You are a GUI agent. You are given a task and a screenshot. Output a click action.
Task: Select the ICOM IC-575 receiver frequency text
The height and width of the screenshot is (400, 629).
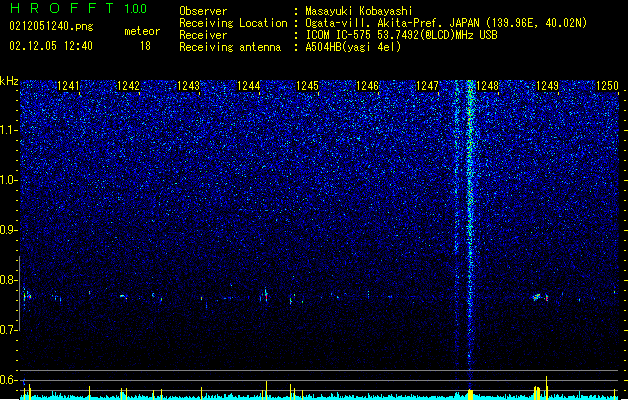(401, 35)
